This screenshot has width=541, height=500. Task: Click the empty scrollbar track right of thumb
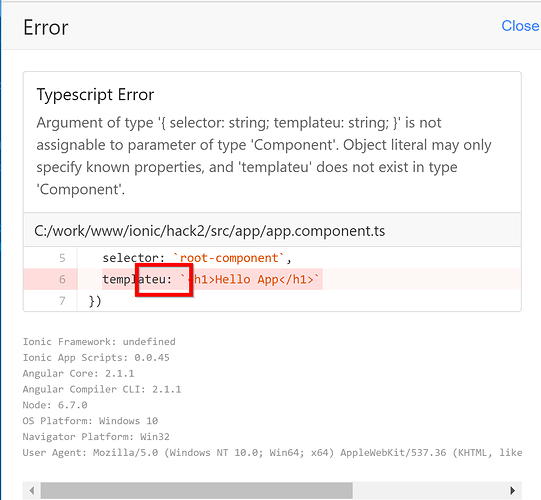coord(429,490)
